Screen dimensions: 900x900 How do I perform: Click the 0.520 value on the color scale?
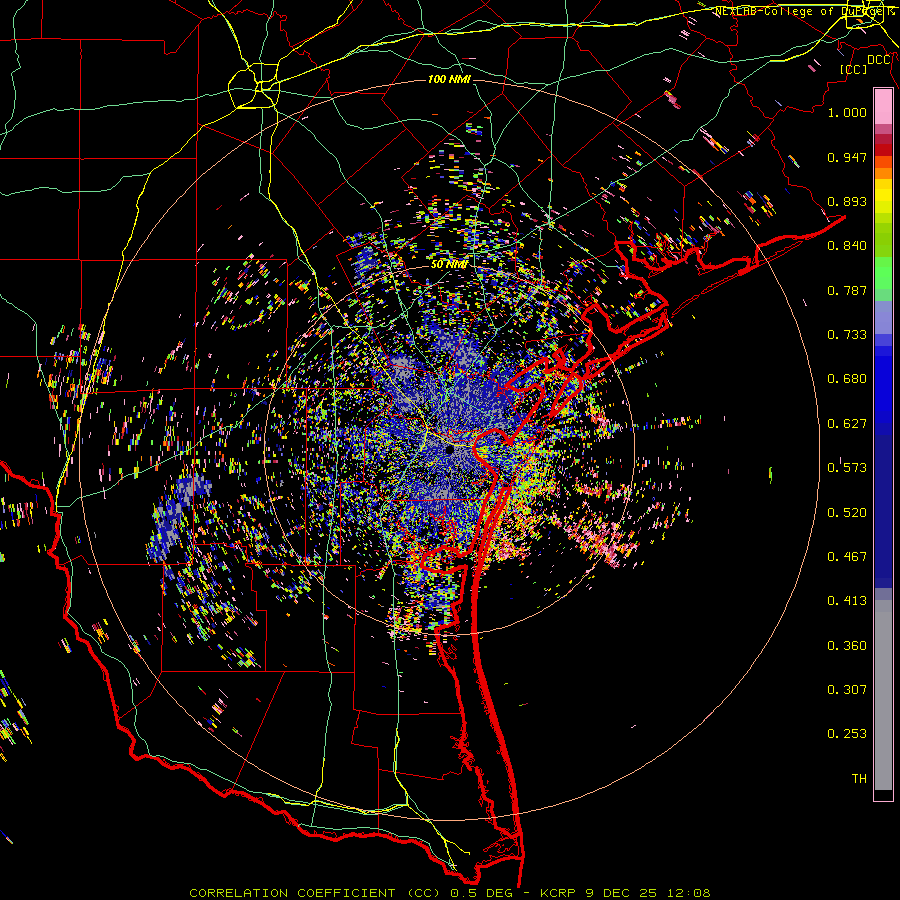[x=847, y=513]
